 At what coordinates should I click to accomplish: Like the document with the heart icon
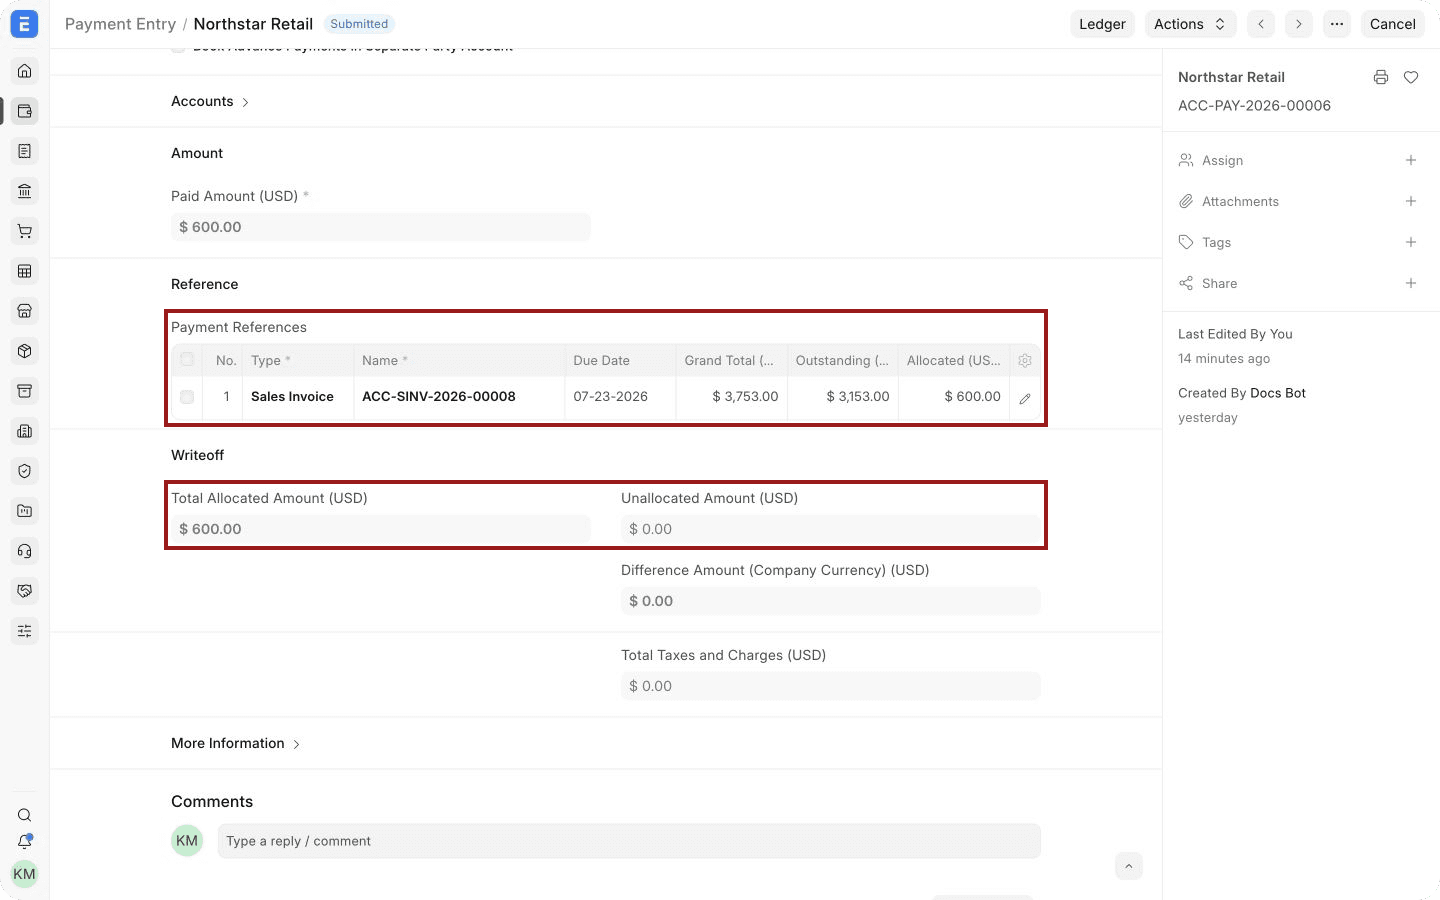click(1411, 77)
